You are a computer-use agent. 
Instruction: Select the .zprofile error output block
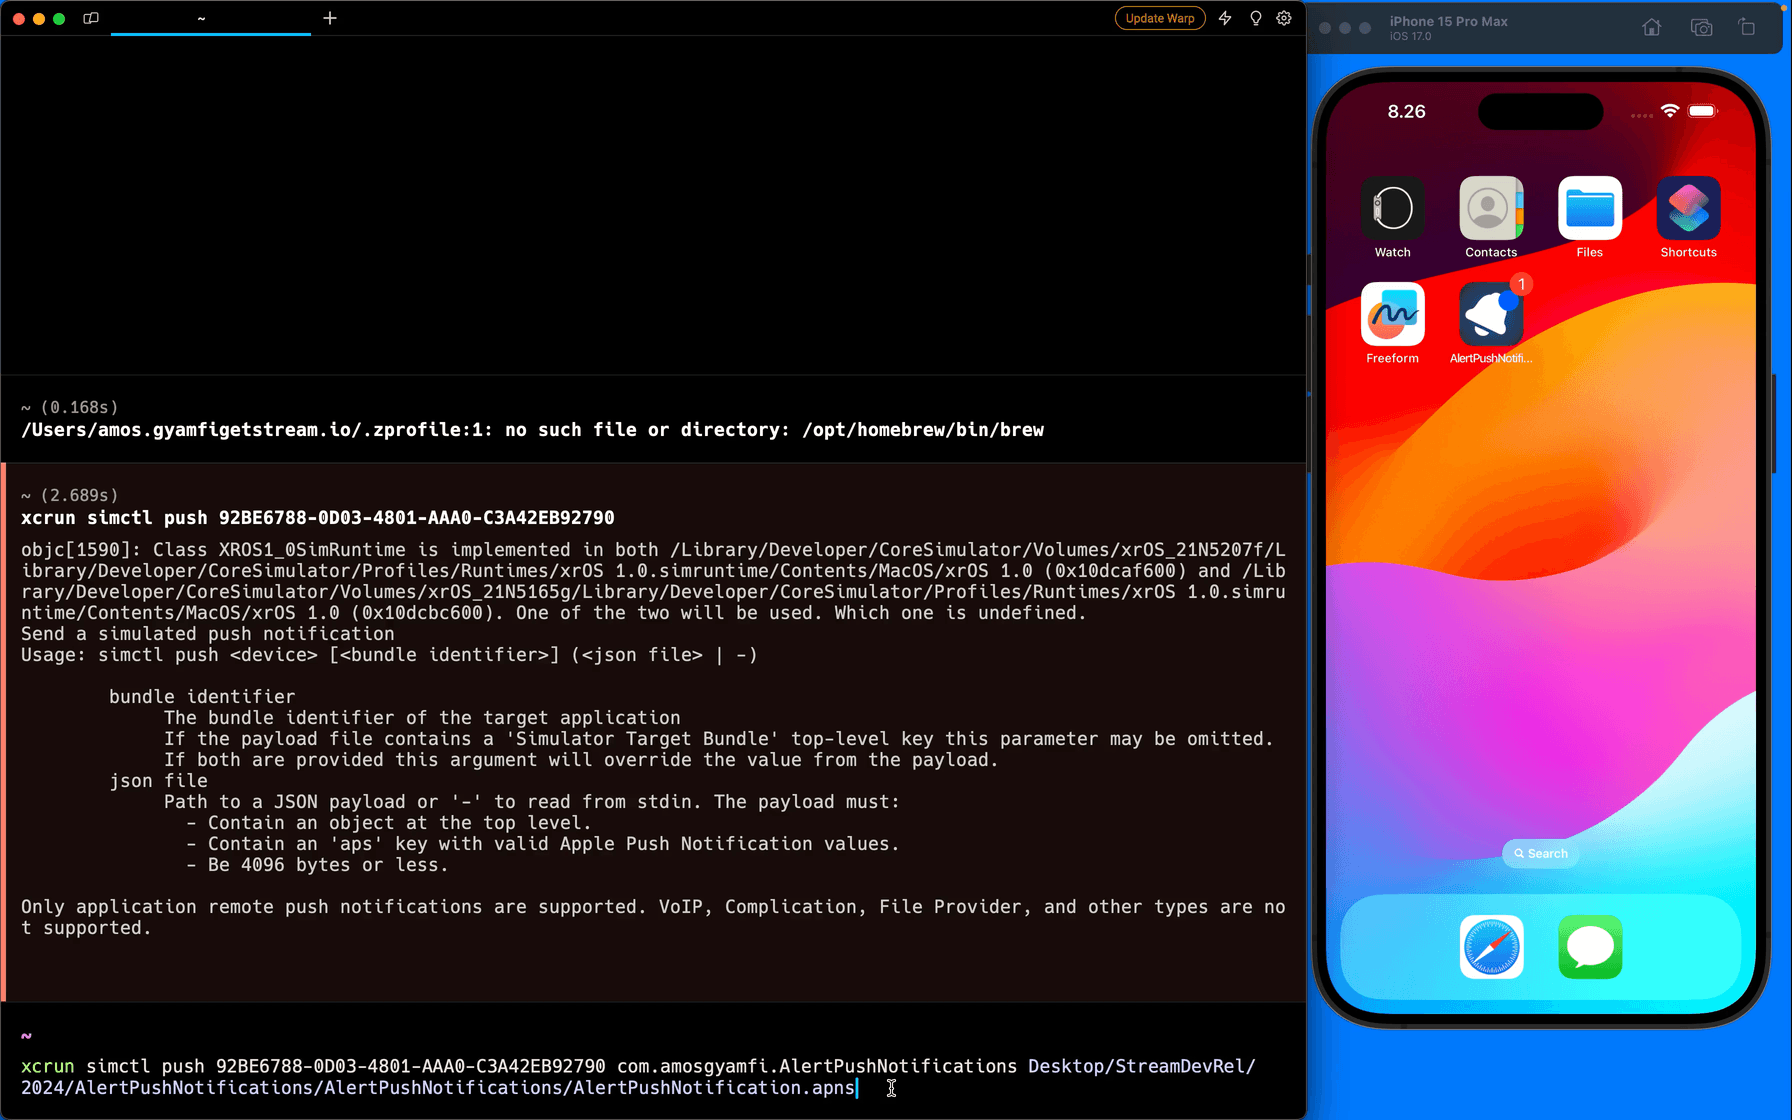[x=653, y=419]
